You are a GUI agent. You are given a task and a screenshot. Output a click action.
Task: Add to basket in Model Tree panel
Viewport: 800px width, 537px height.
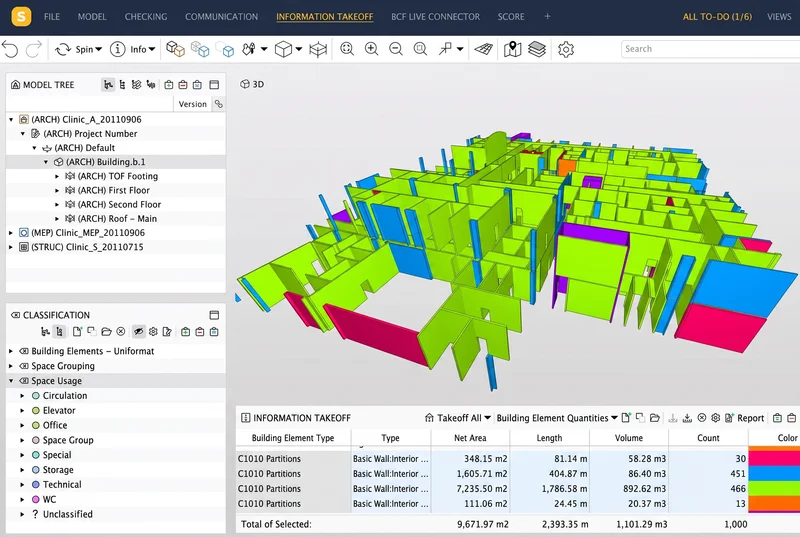pos(169,85)
